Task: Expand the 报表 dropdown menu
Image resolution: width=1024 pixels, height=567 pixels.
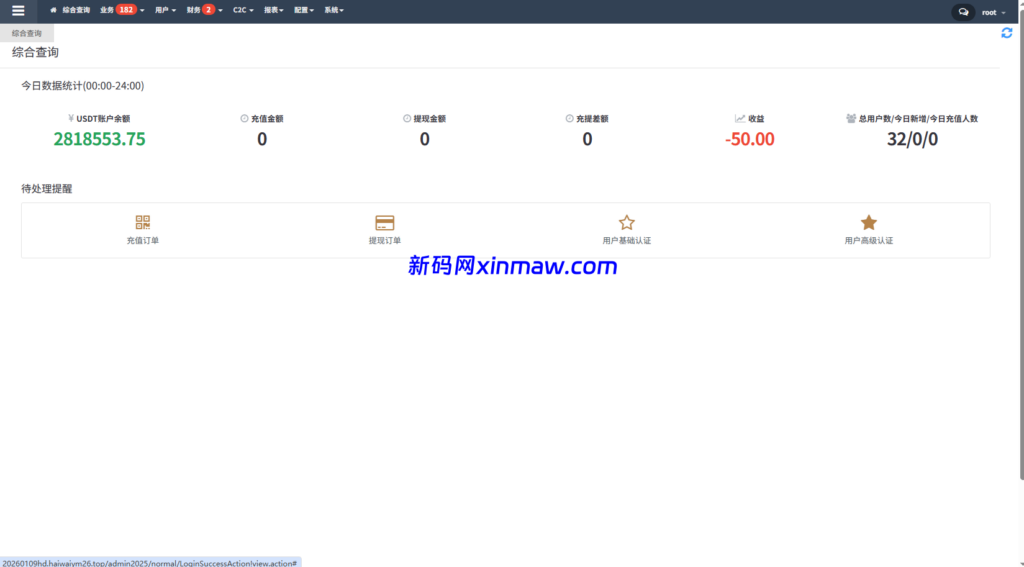Action: (274, 10)
